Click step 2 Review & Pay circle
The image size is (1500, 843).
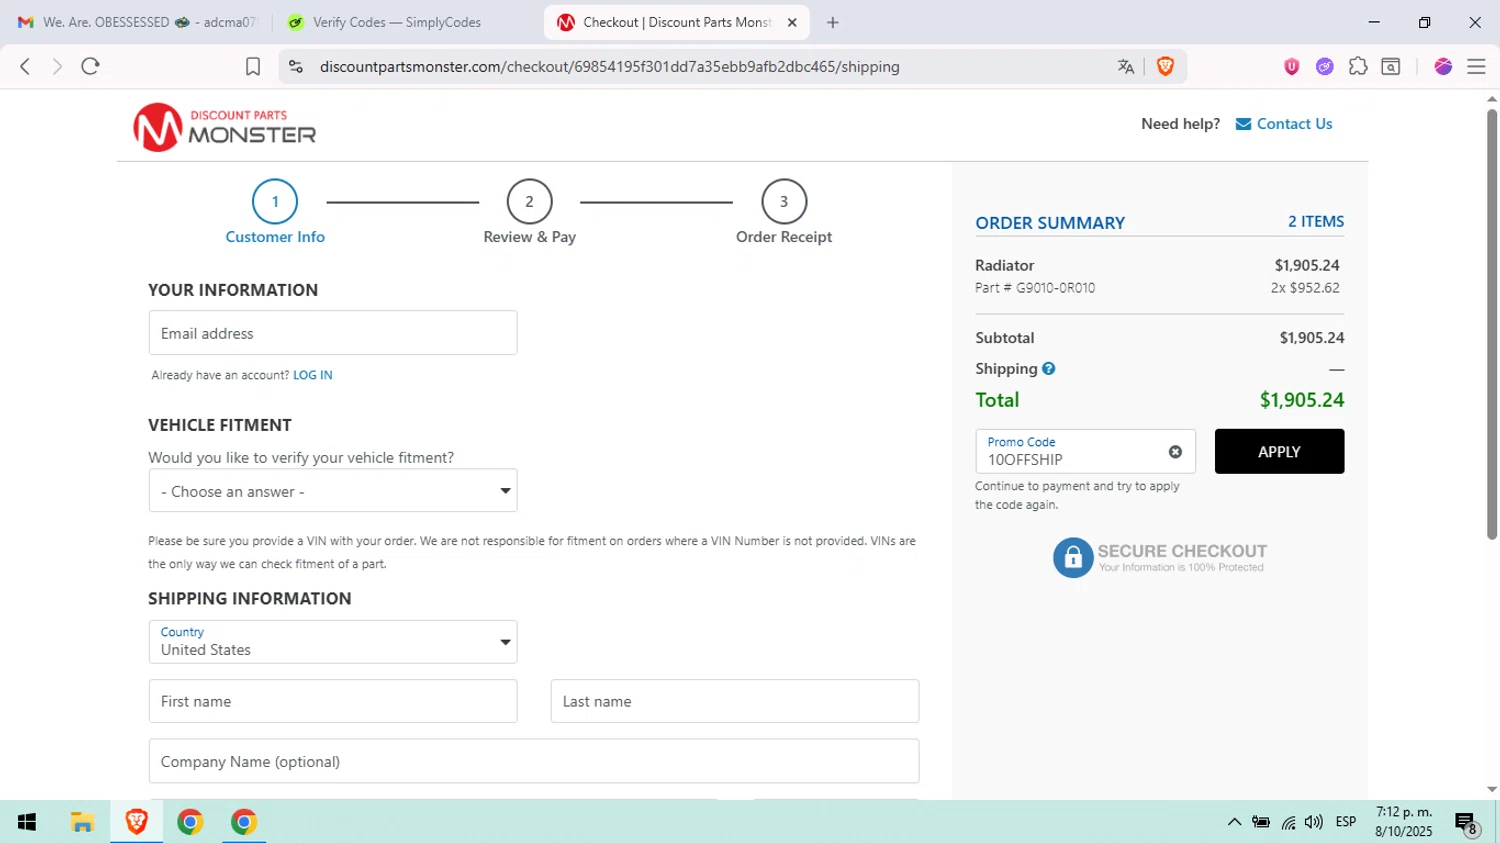(x=529, y=202)
